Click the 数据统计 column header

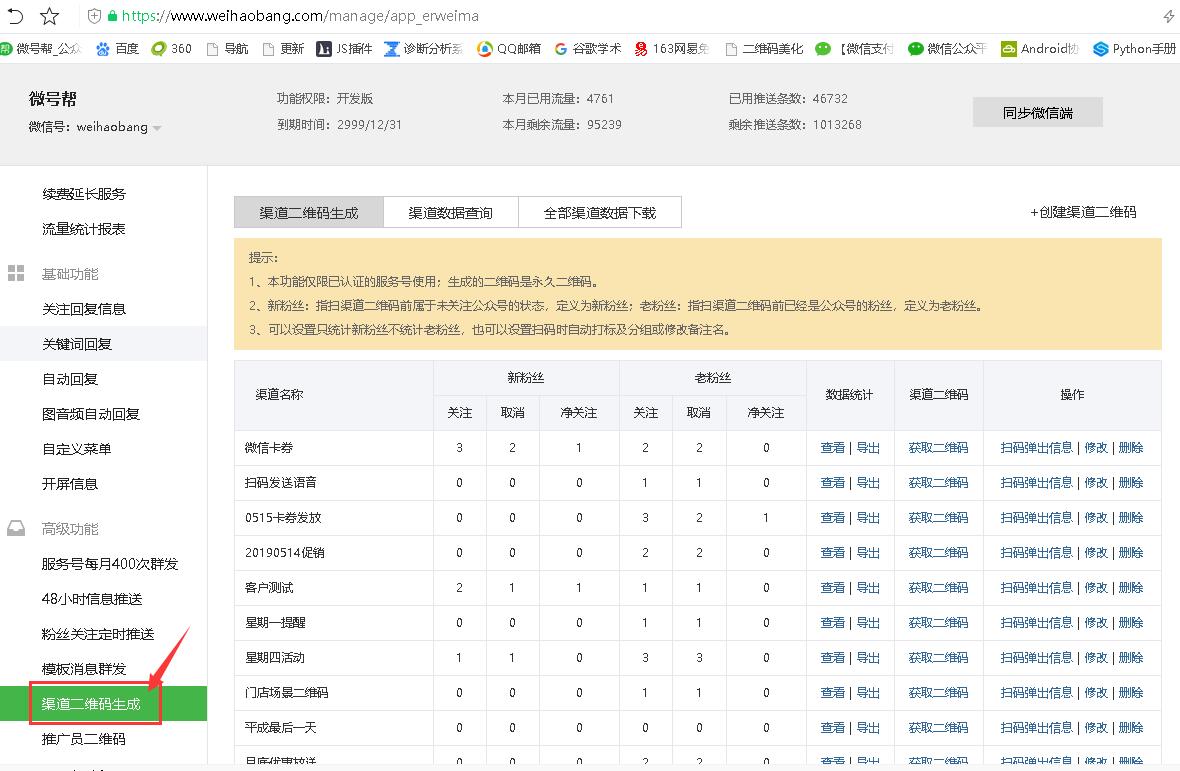(849, 394)
